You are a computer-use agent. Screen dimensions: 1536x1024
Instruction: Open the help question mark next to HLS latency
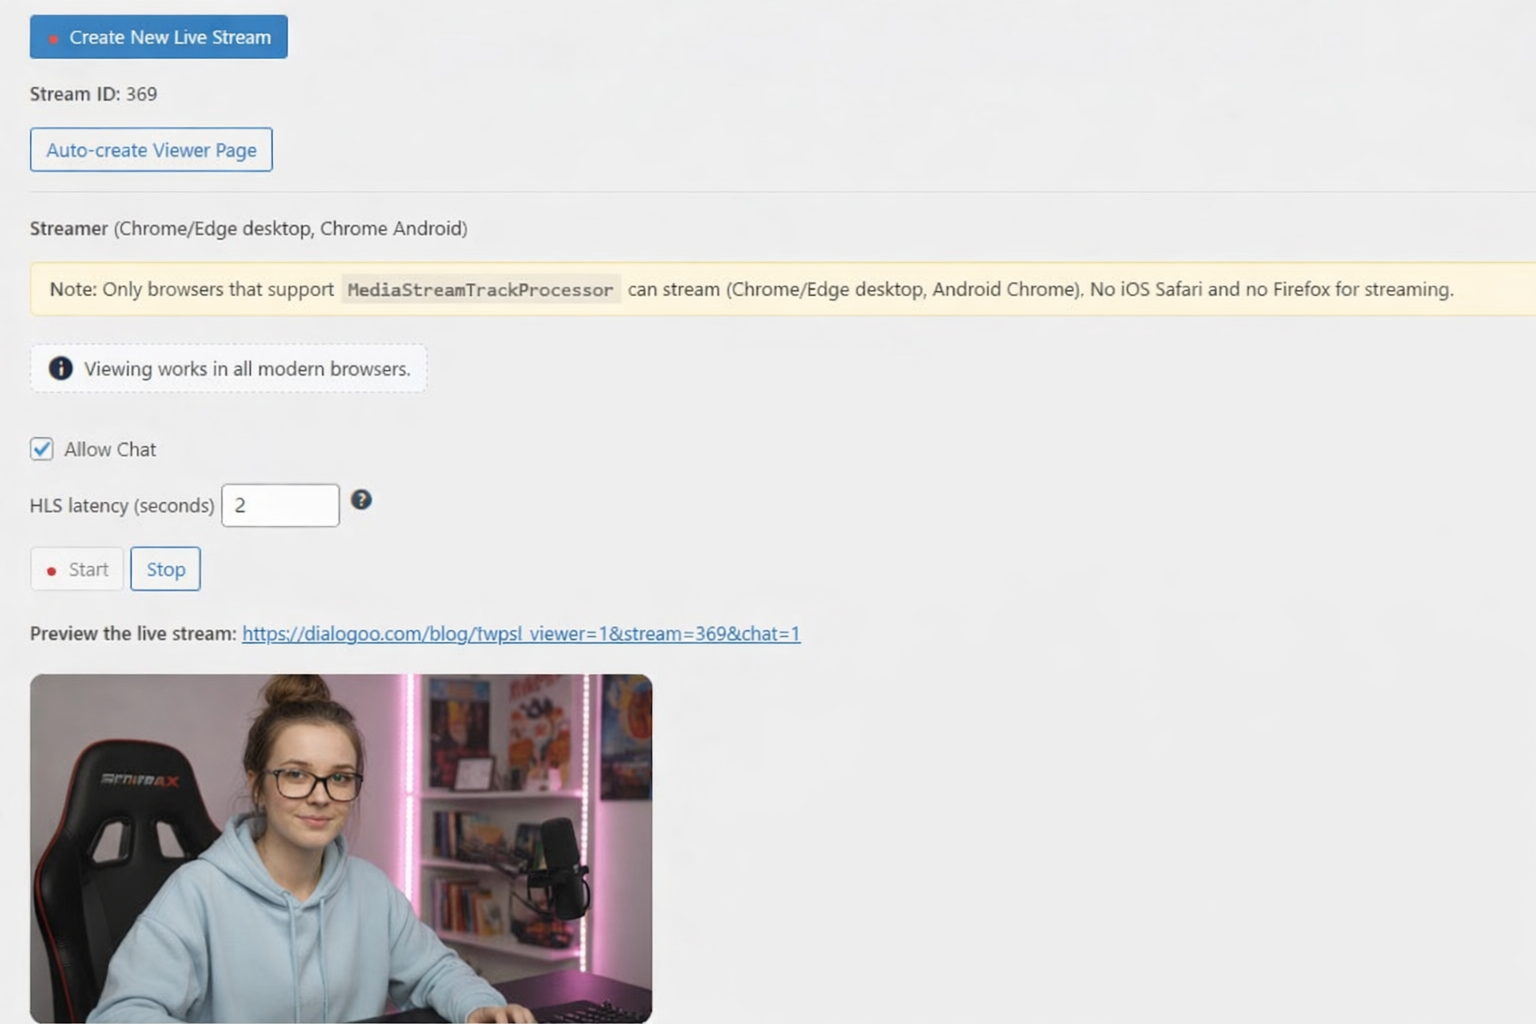coord(361,500)
